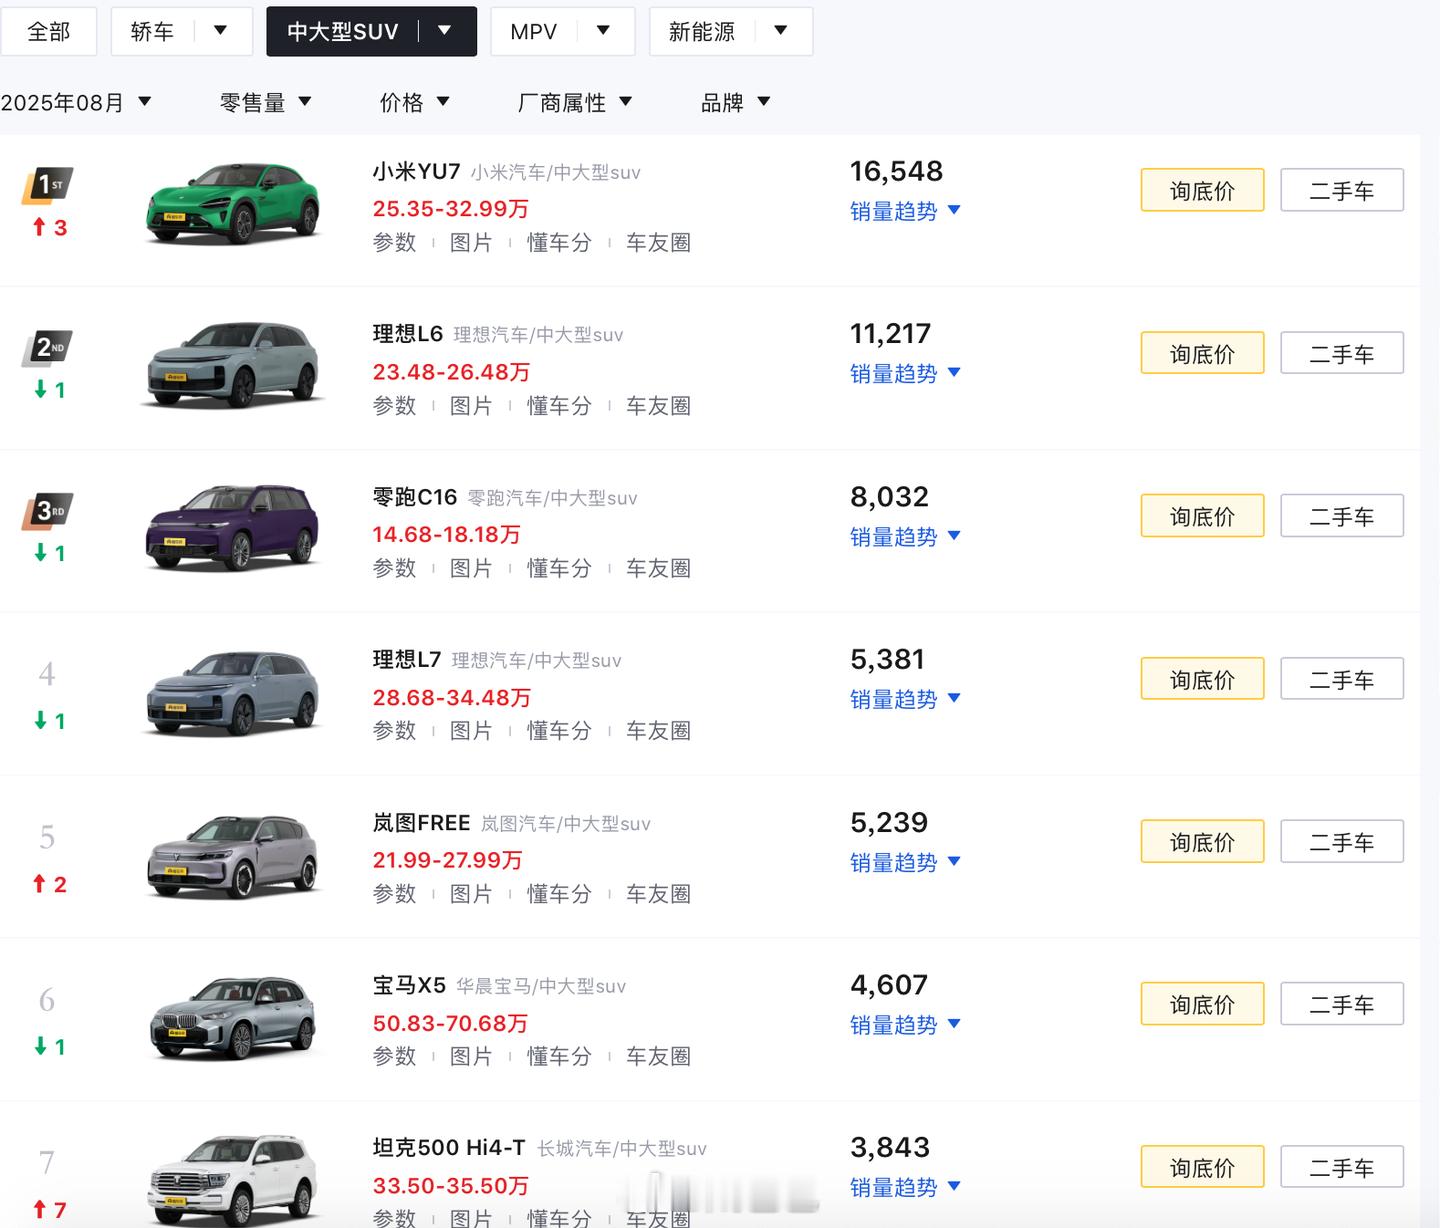Open the 理想L7 model title

coord(407,660)
